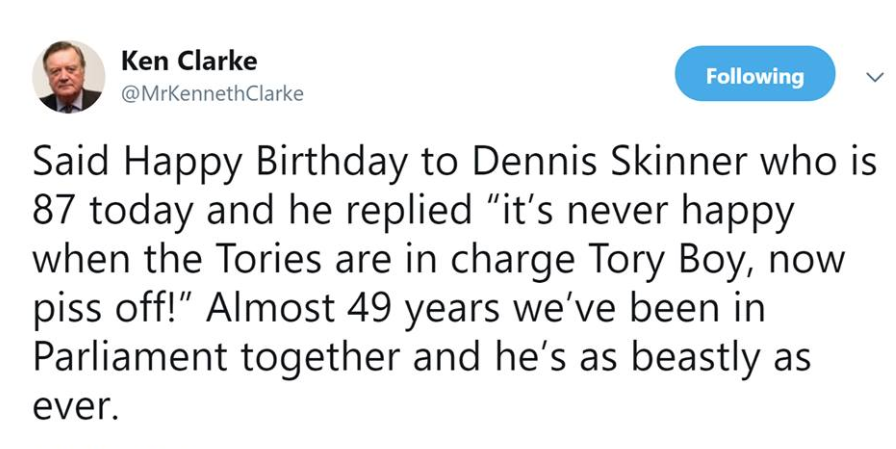Screen dimensions: 896x449
Task: Expand the tweet options chevron
Action: tap(873, 77)
